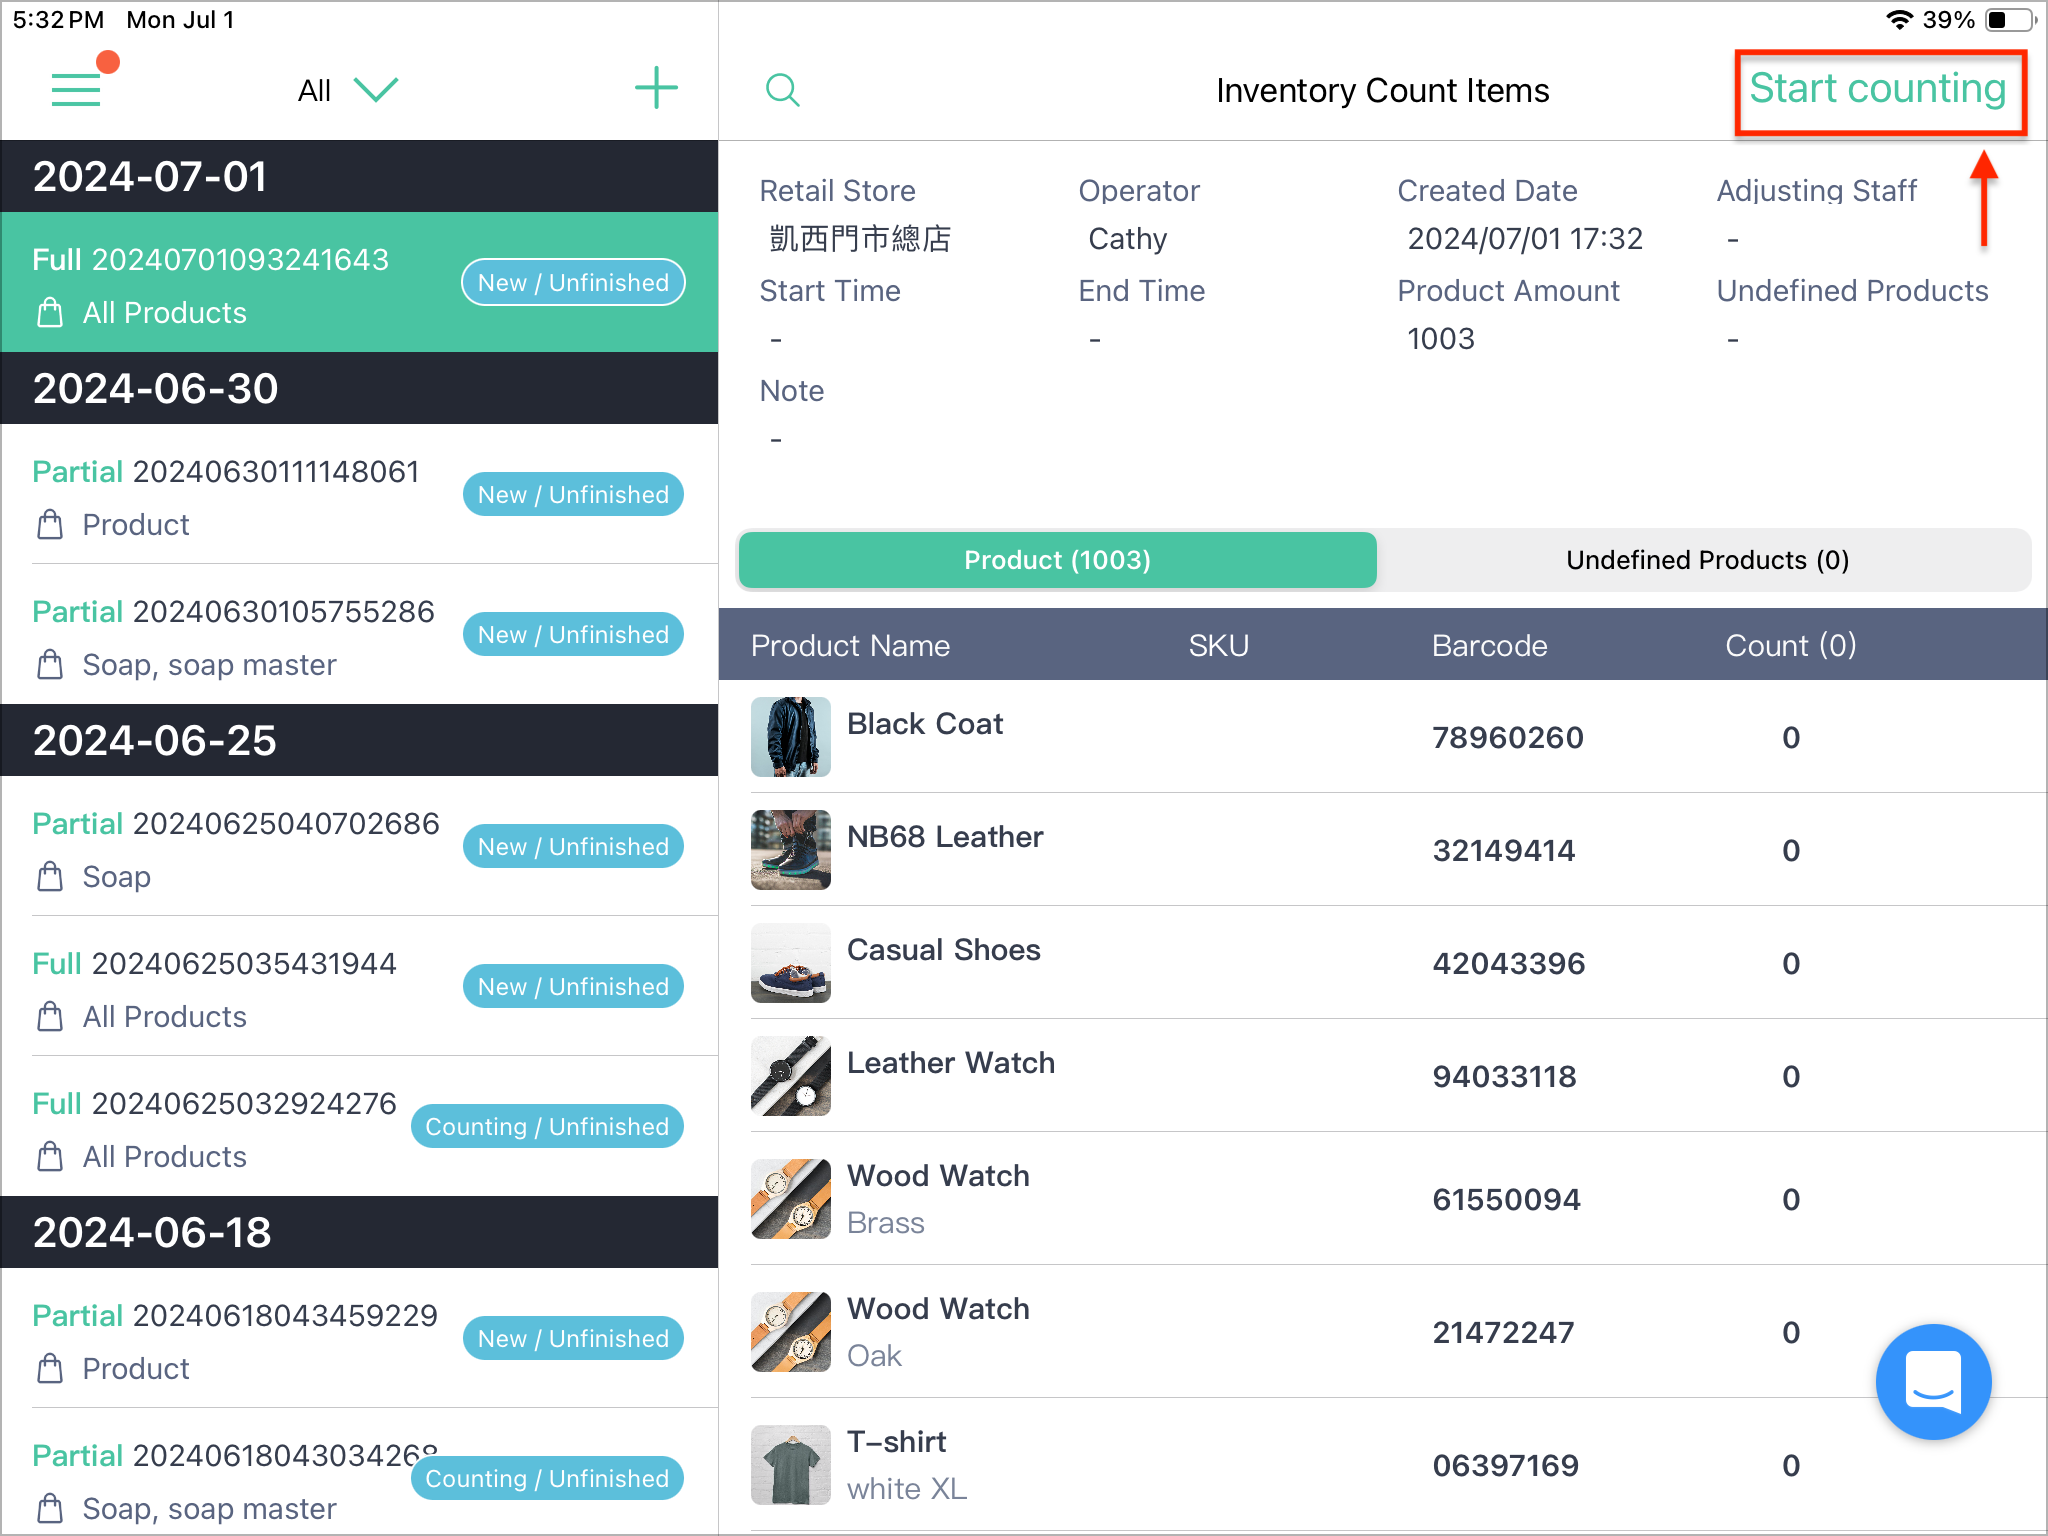Open search in Inventory Count Items
This screenshot has width=2048, height=1536.
[782, 90]
